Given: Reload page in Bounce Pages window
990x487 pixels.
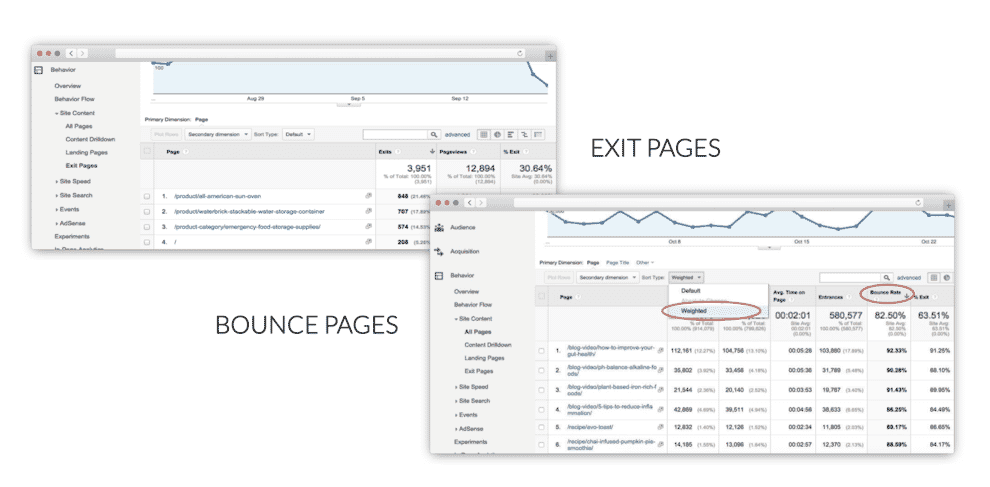Looking at the screenshot, I should point(919,203).
